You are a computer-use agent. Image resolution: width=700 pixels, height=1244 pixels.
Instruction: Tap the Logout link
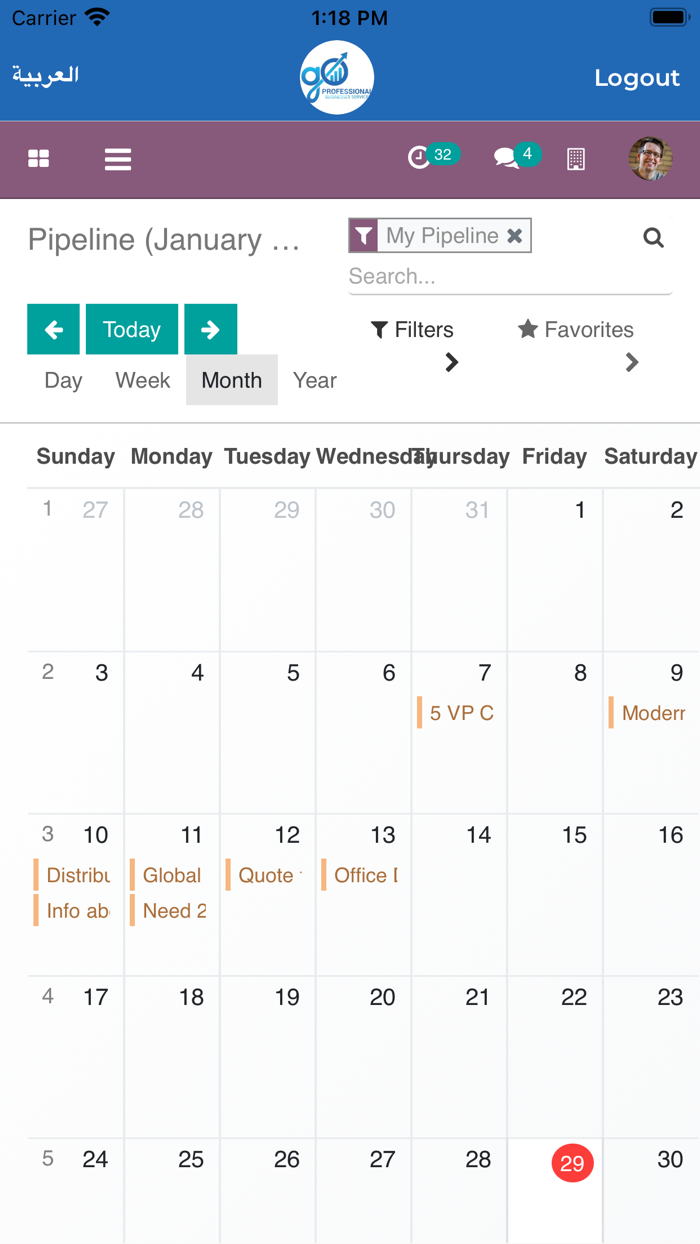point(637,78)
